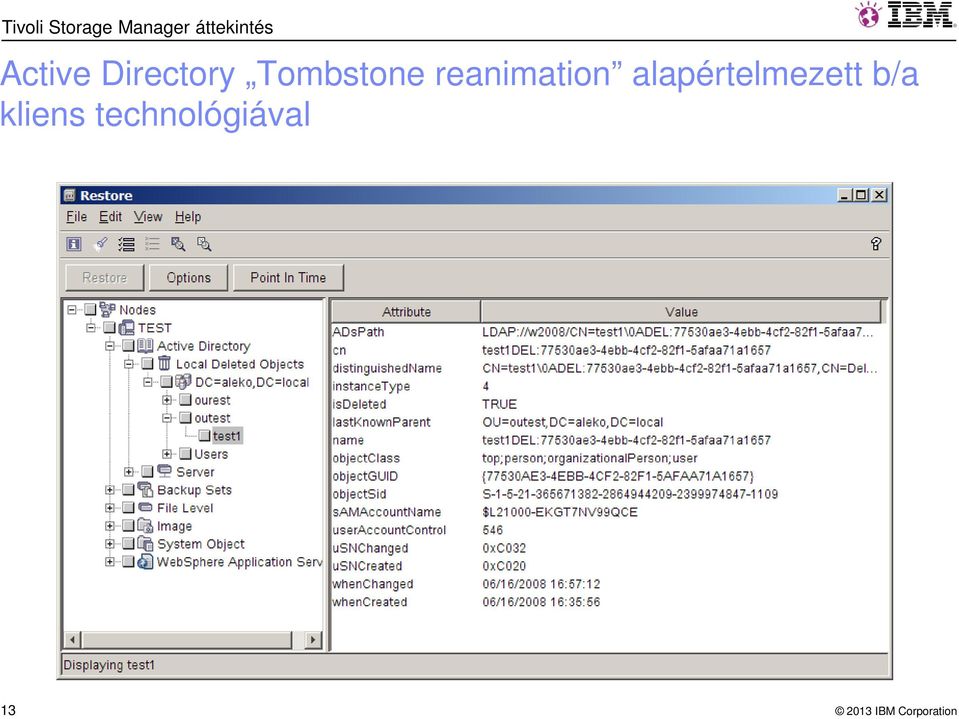This screenshot has width=959, height=719.
Task: Check the Users checkbox
Action: (x=185, y=454)
